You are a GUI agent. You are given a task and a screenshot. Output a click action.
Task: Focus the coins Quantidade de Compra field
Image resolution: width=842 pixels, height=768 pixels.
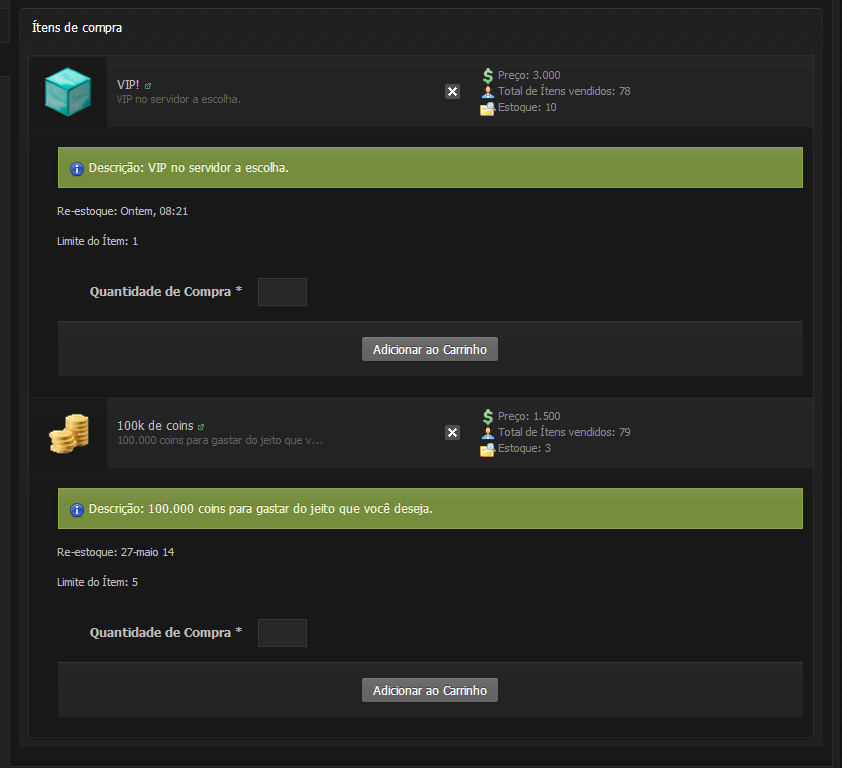[282, 633]
